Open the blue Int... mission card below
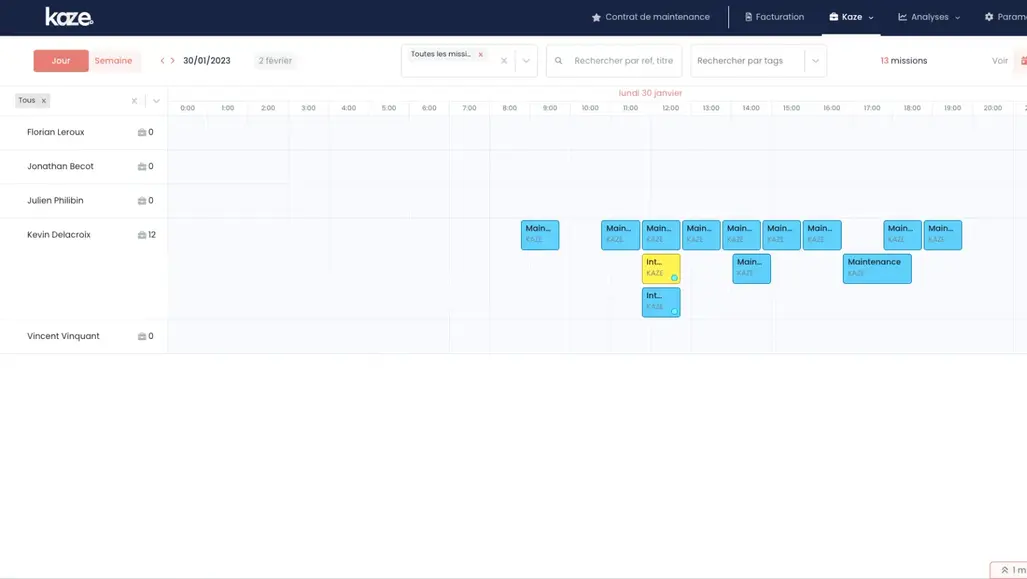Screen dimensions: 1027x579 click(x=661, y=302)
